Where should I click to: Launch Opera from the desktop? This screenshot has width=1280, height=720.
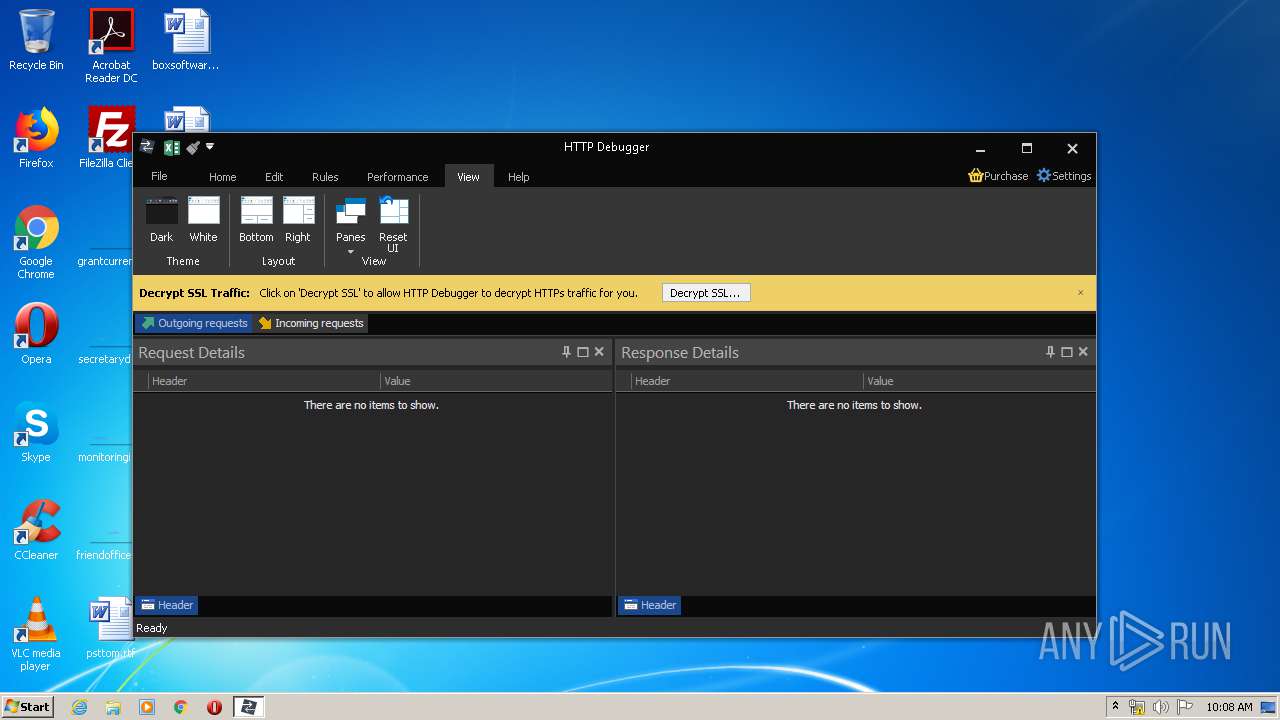point(36,334)
